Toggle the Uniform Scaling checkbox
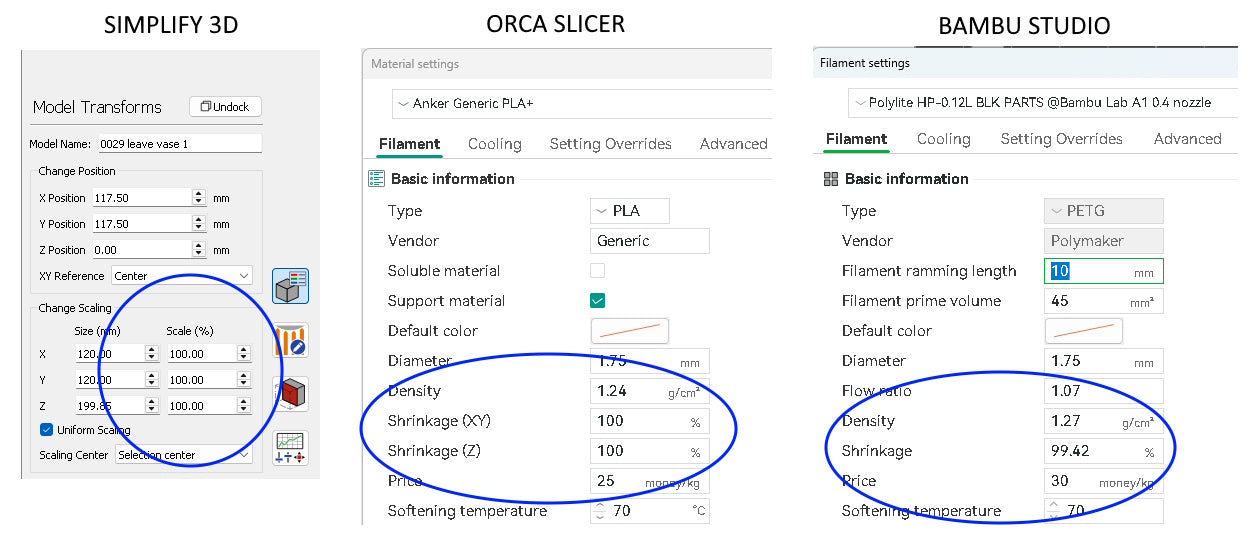This screenshot has width=1251, height=538. [46, 430]
